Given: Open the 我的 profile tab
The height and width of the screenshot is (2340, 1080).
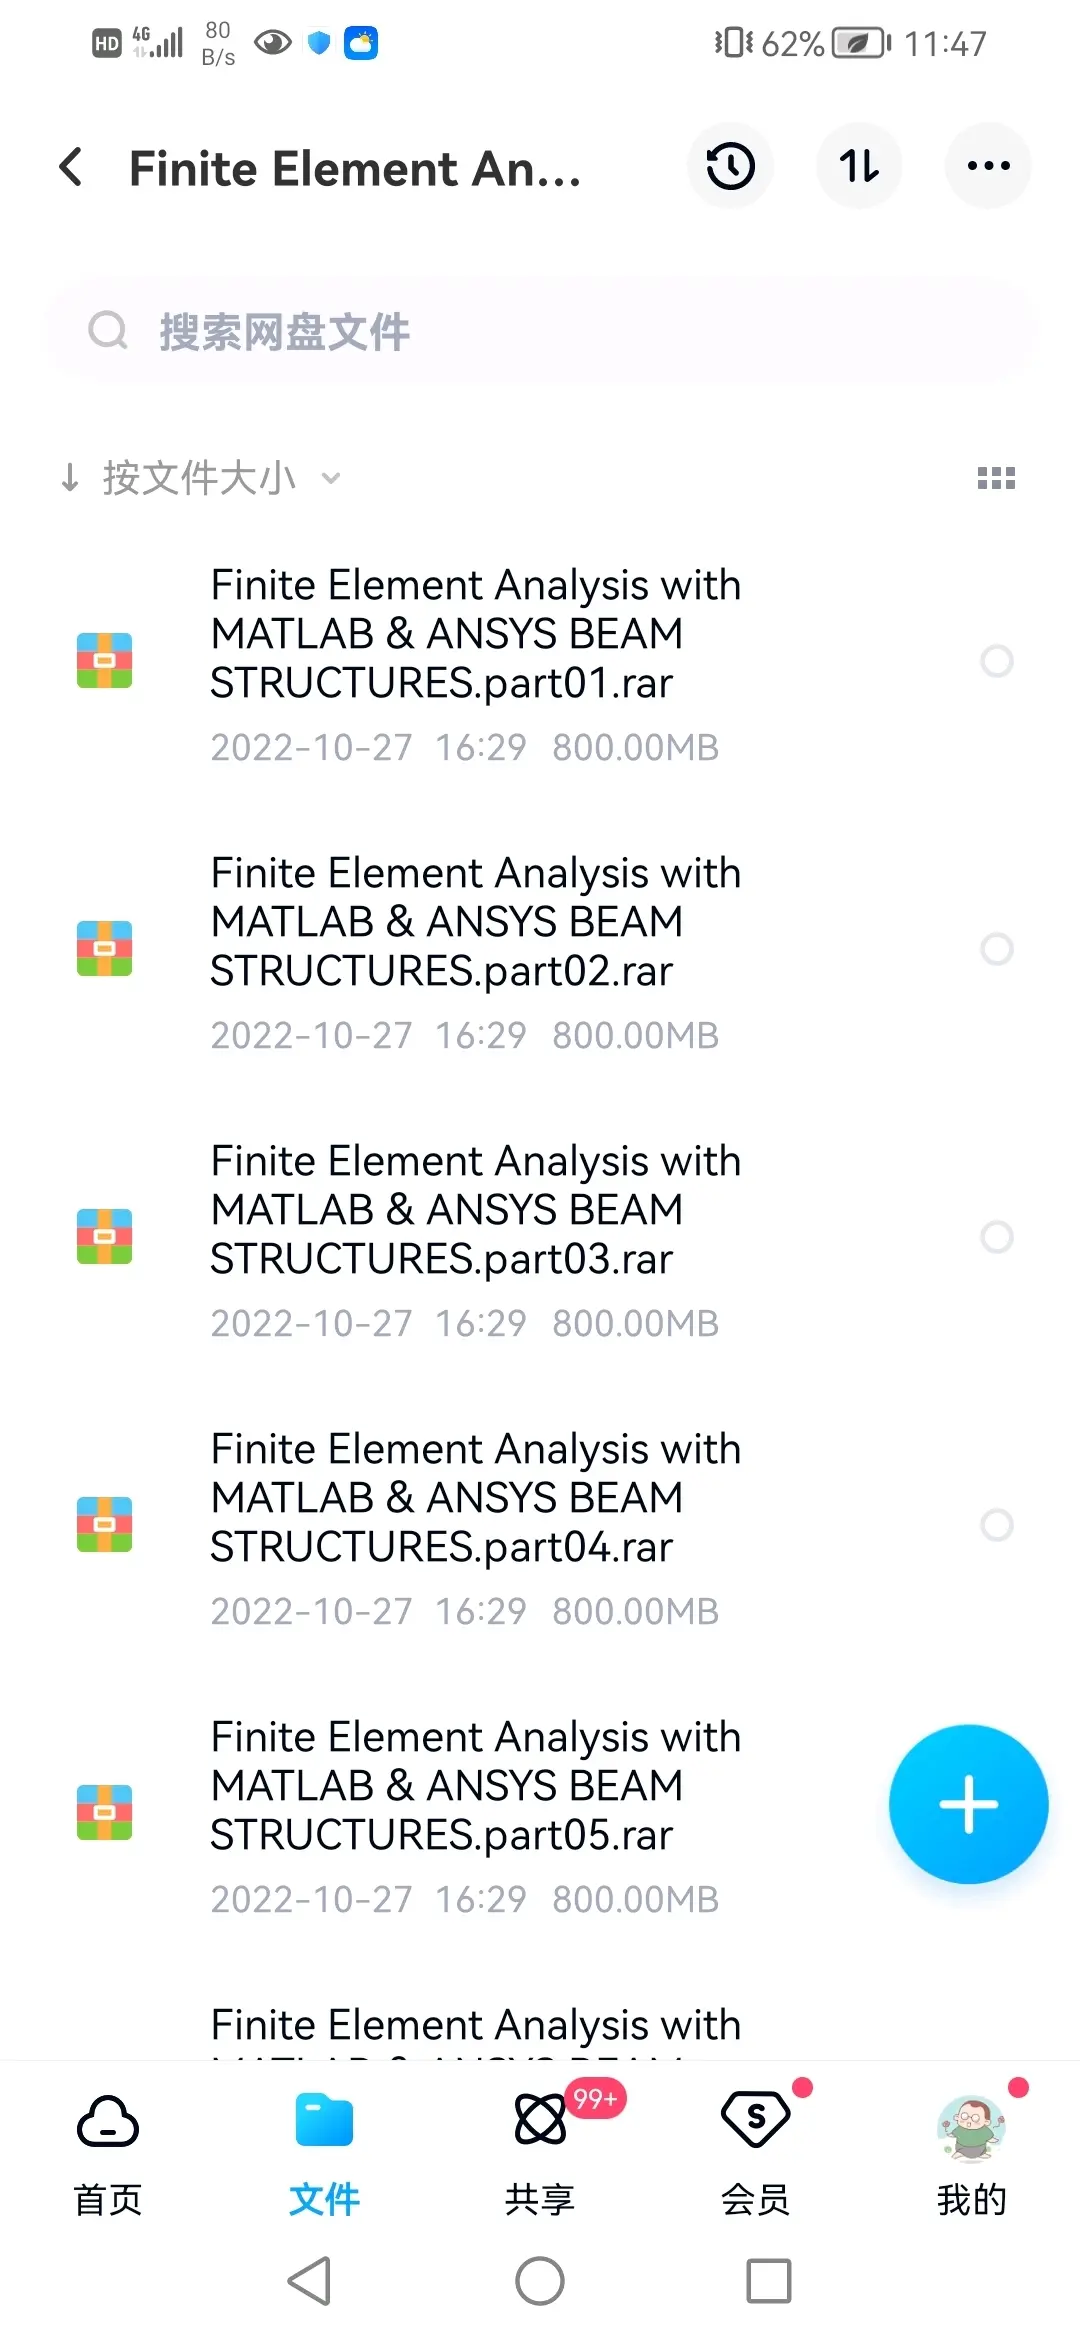Looking at the screenshot, I should click(972, 2155).
